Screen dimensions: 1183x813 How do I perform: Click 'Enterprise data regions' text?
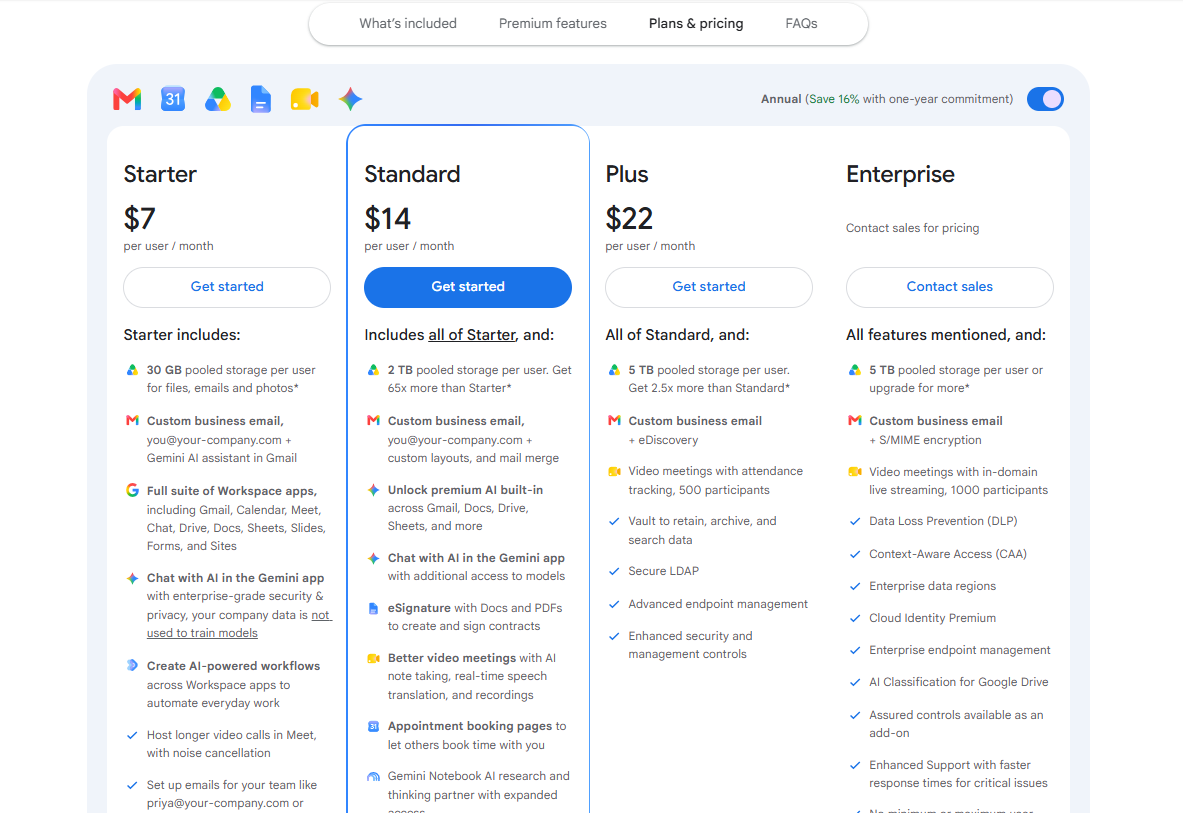(932, 586)
